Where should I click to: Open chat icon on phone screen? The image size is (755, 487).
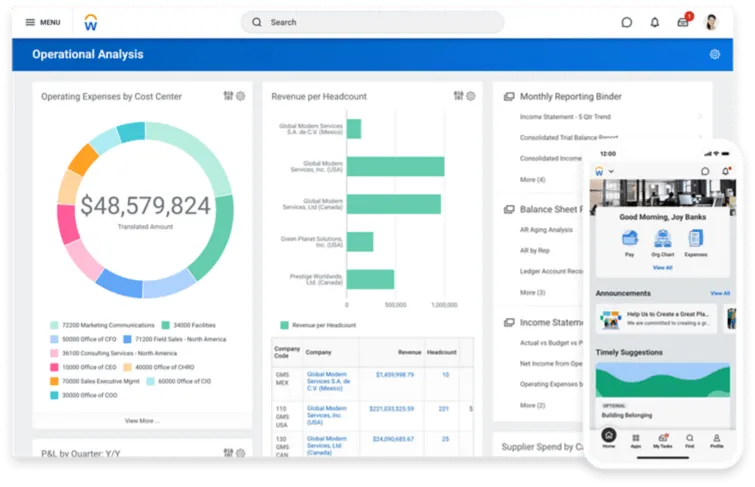click(705, 171)
